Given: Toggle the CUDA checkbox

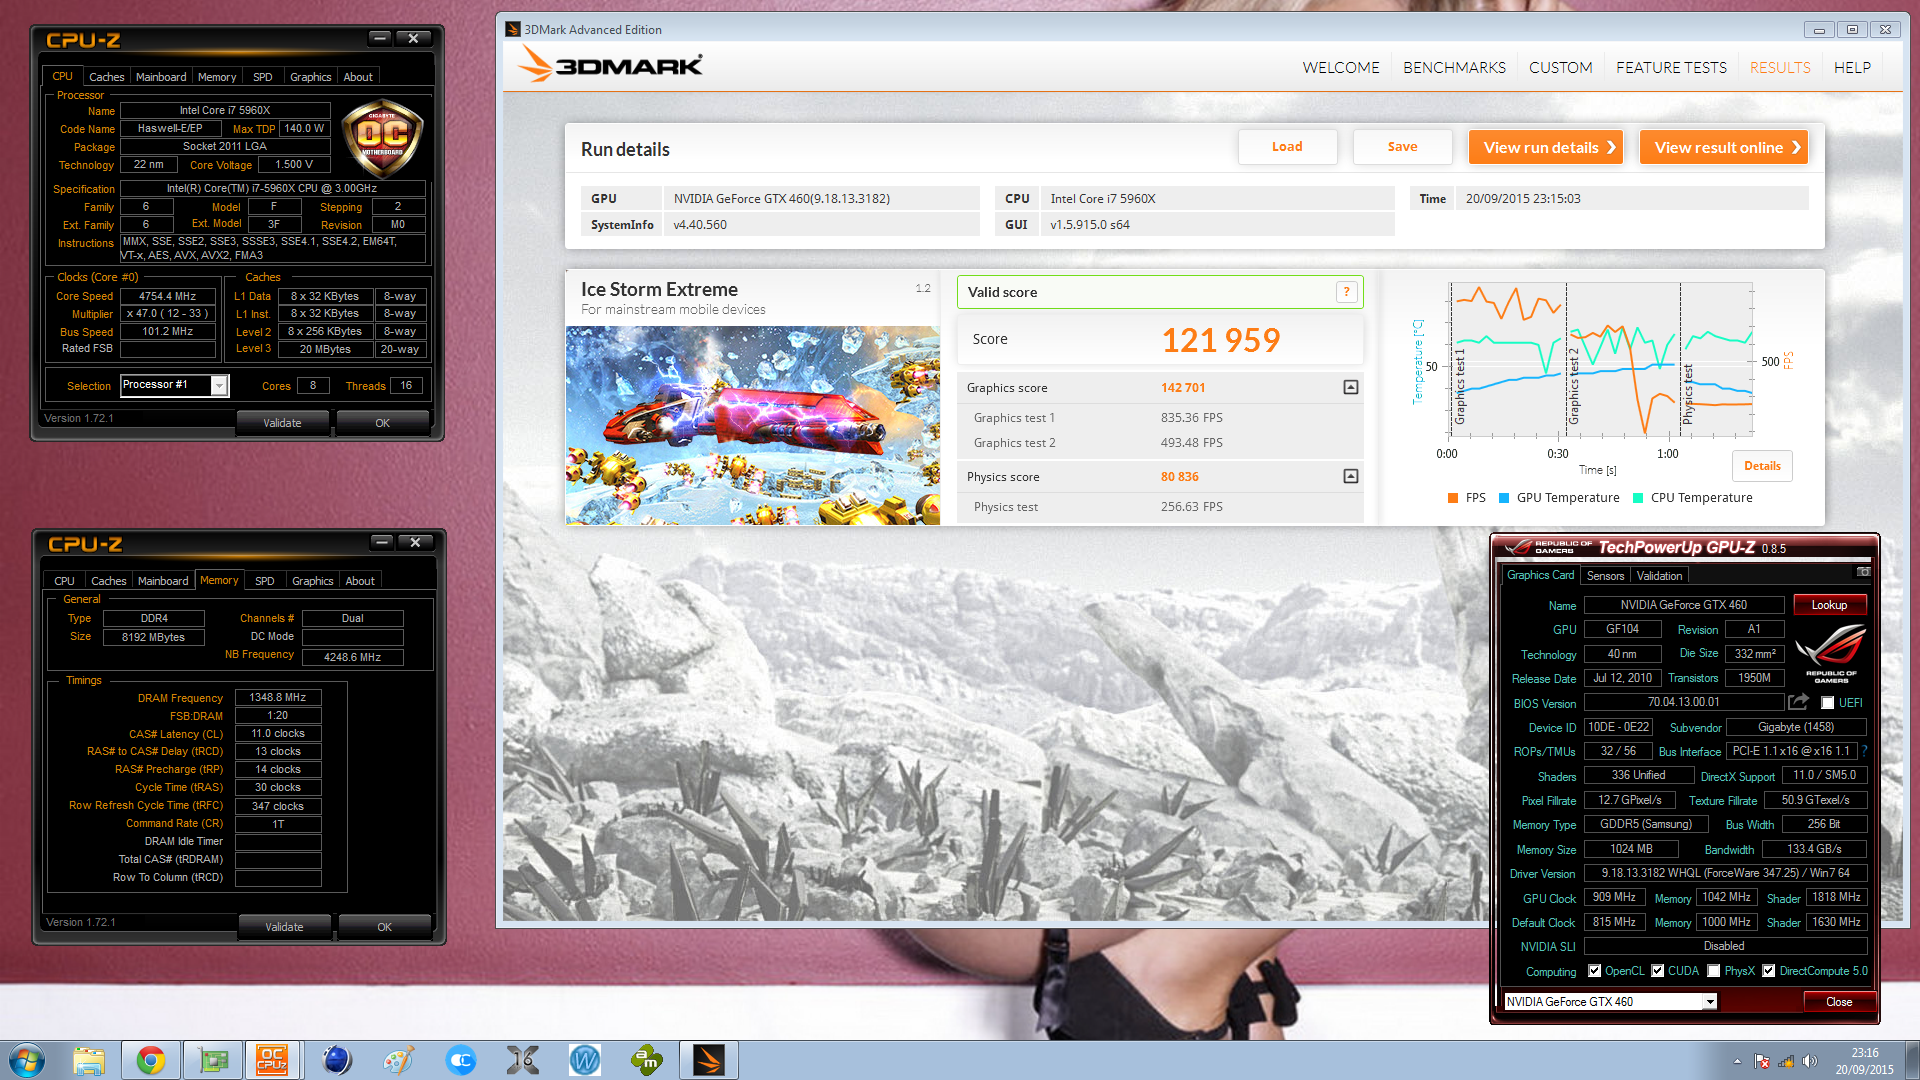Looking at the screenshot, I should [1657, 971].
